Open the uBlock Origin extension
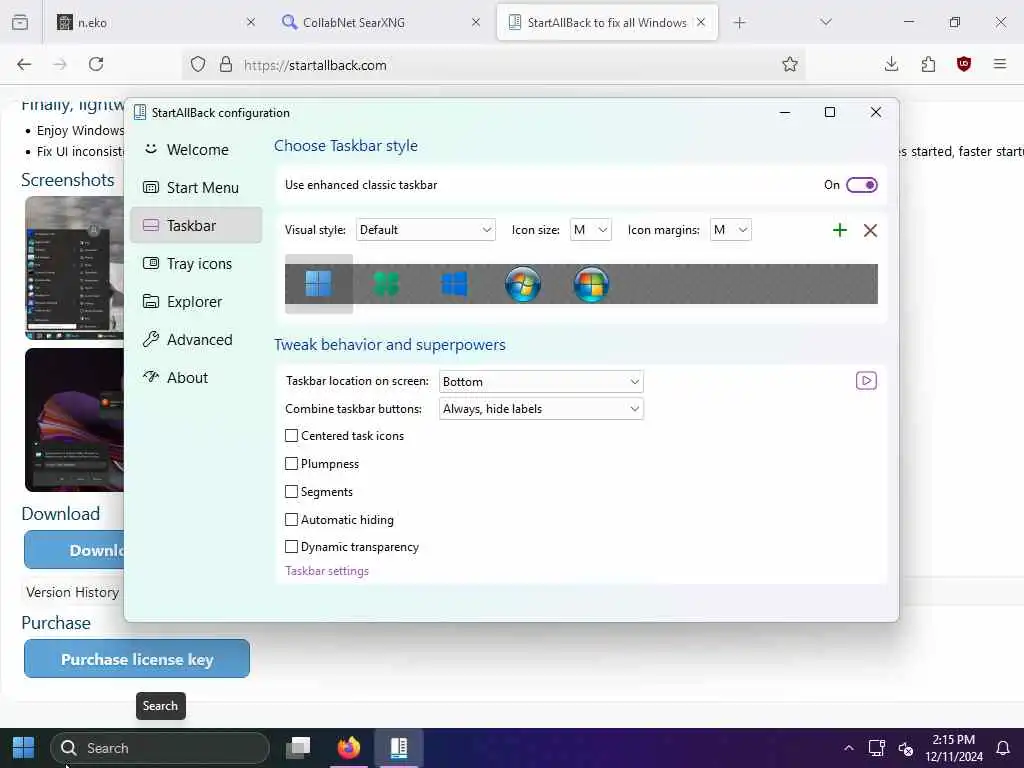Image resolution: width=1024 pixels, height=768 pixels. 964,64
